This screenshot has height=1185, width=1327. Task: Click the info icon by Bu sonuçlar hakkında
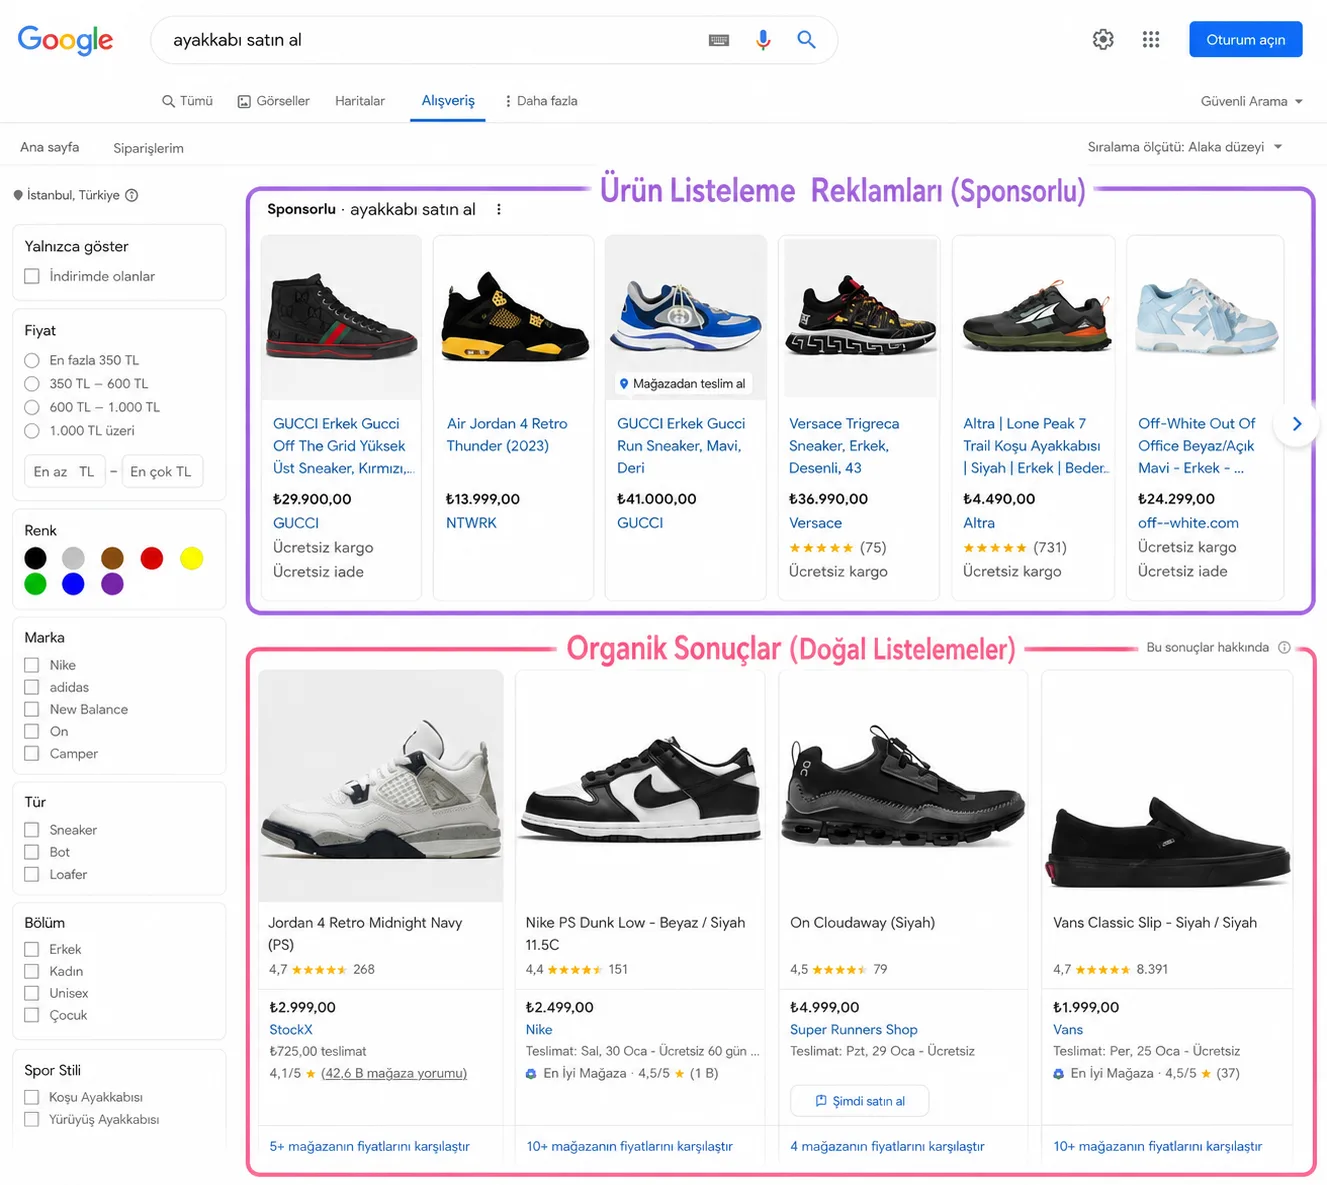[1284, 647]
